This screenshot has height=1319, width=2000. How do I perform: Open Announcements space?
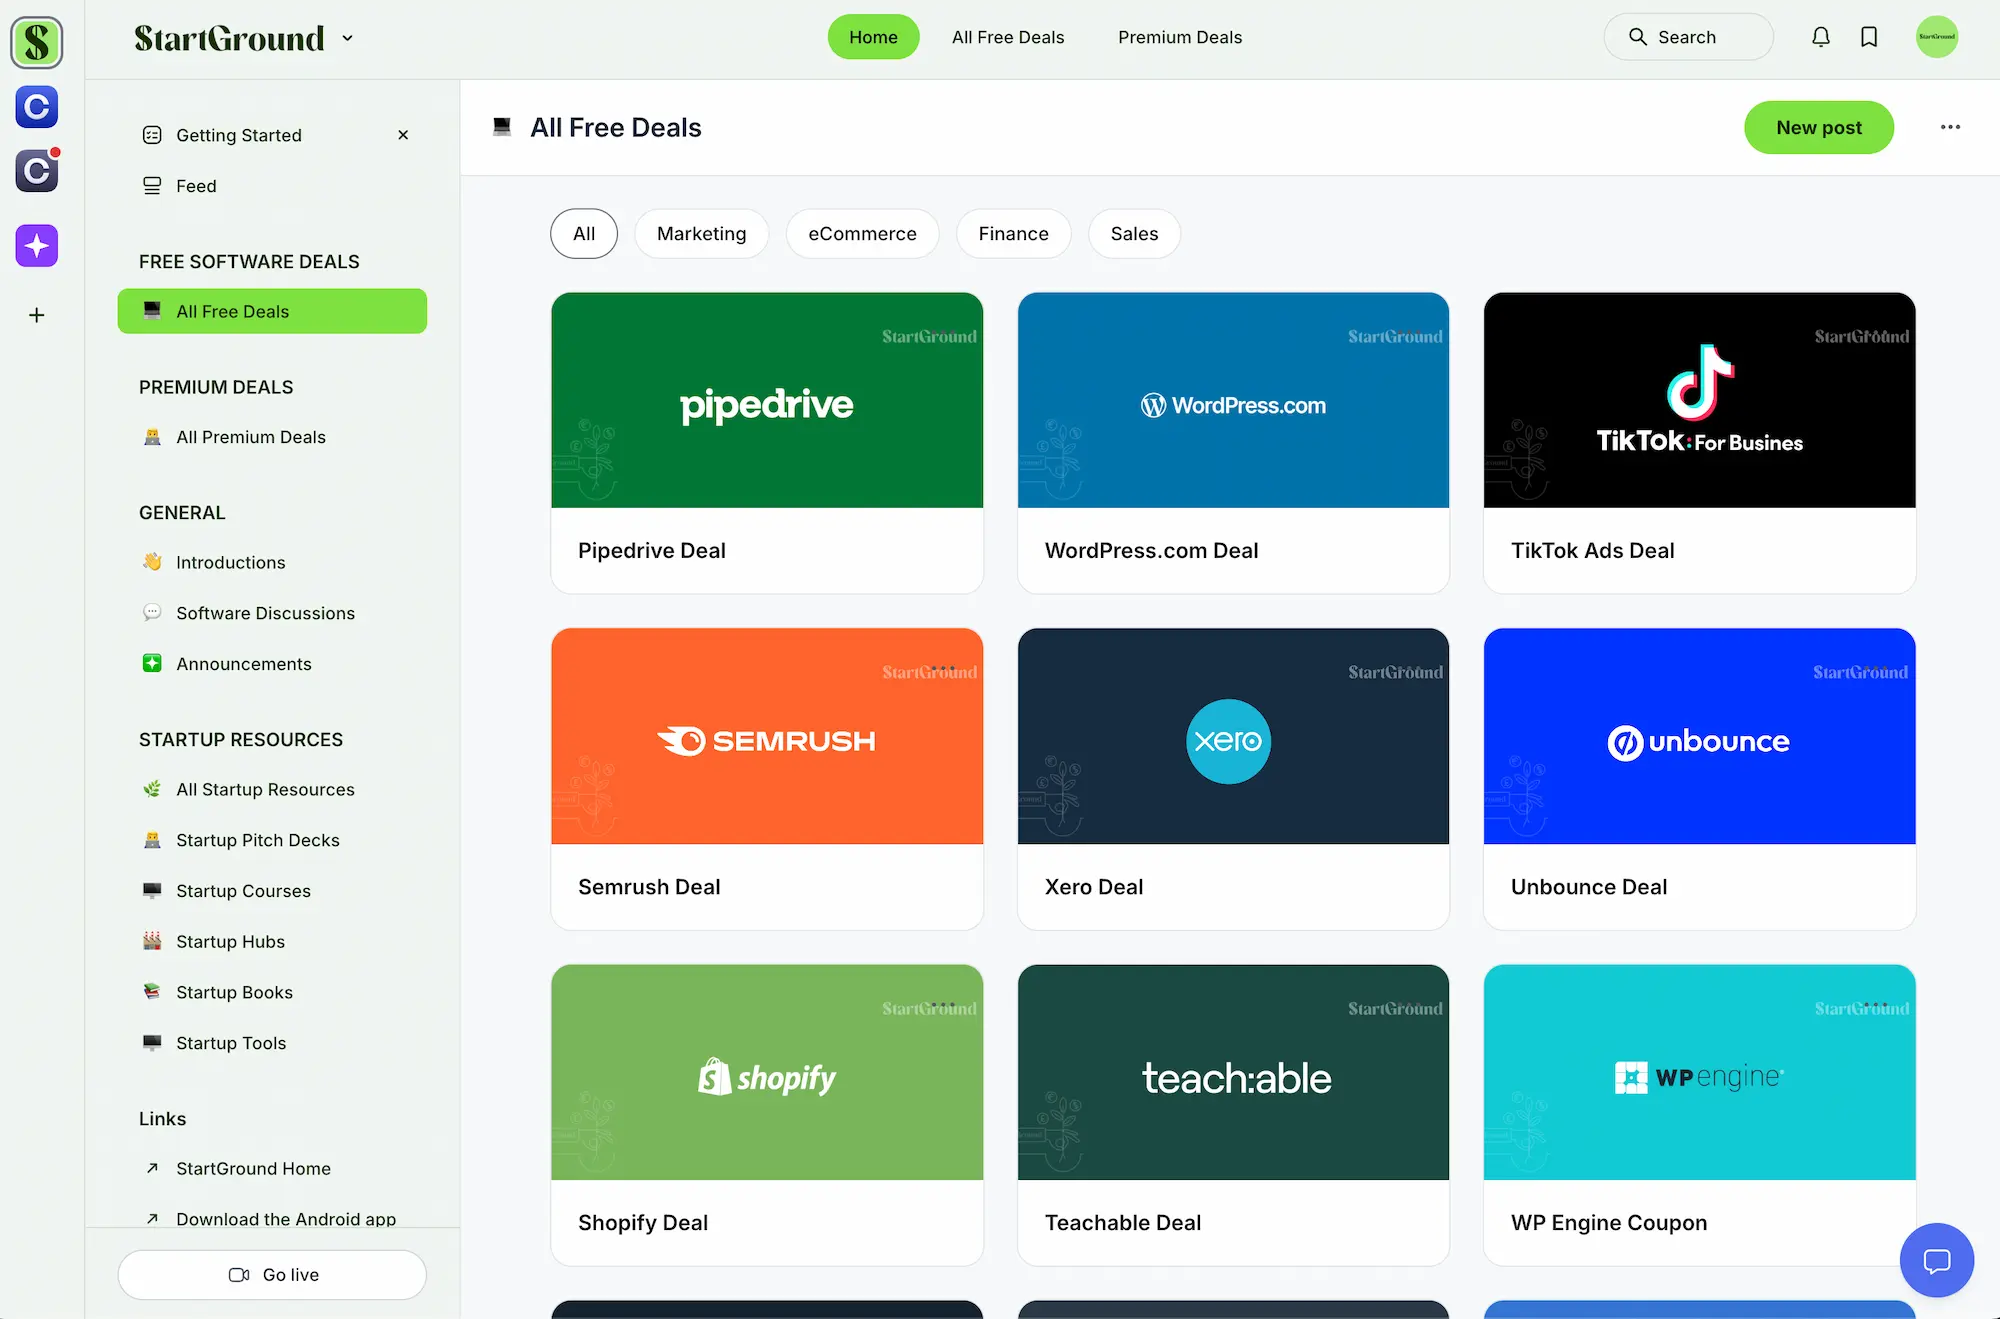(x=272, y=664)
